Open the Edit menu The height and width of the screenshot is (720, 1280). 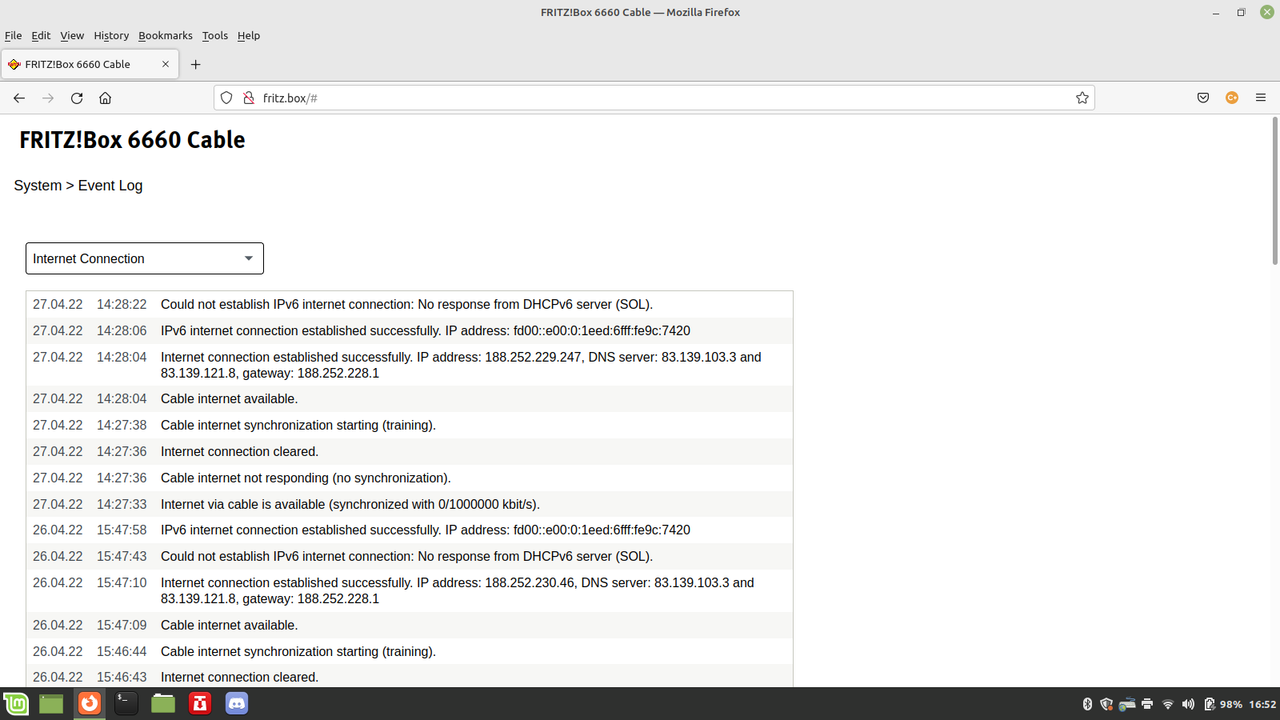(x=41, y=35)
